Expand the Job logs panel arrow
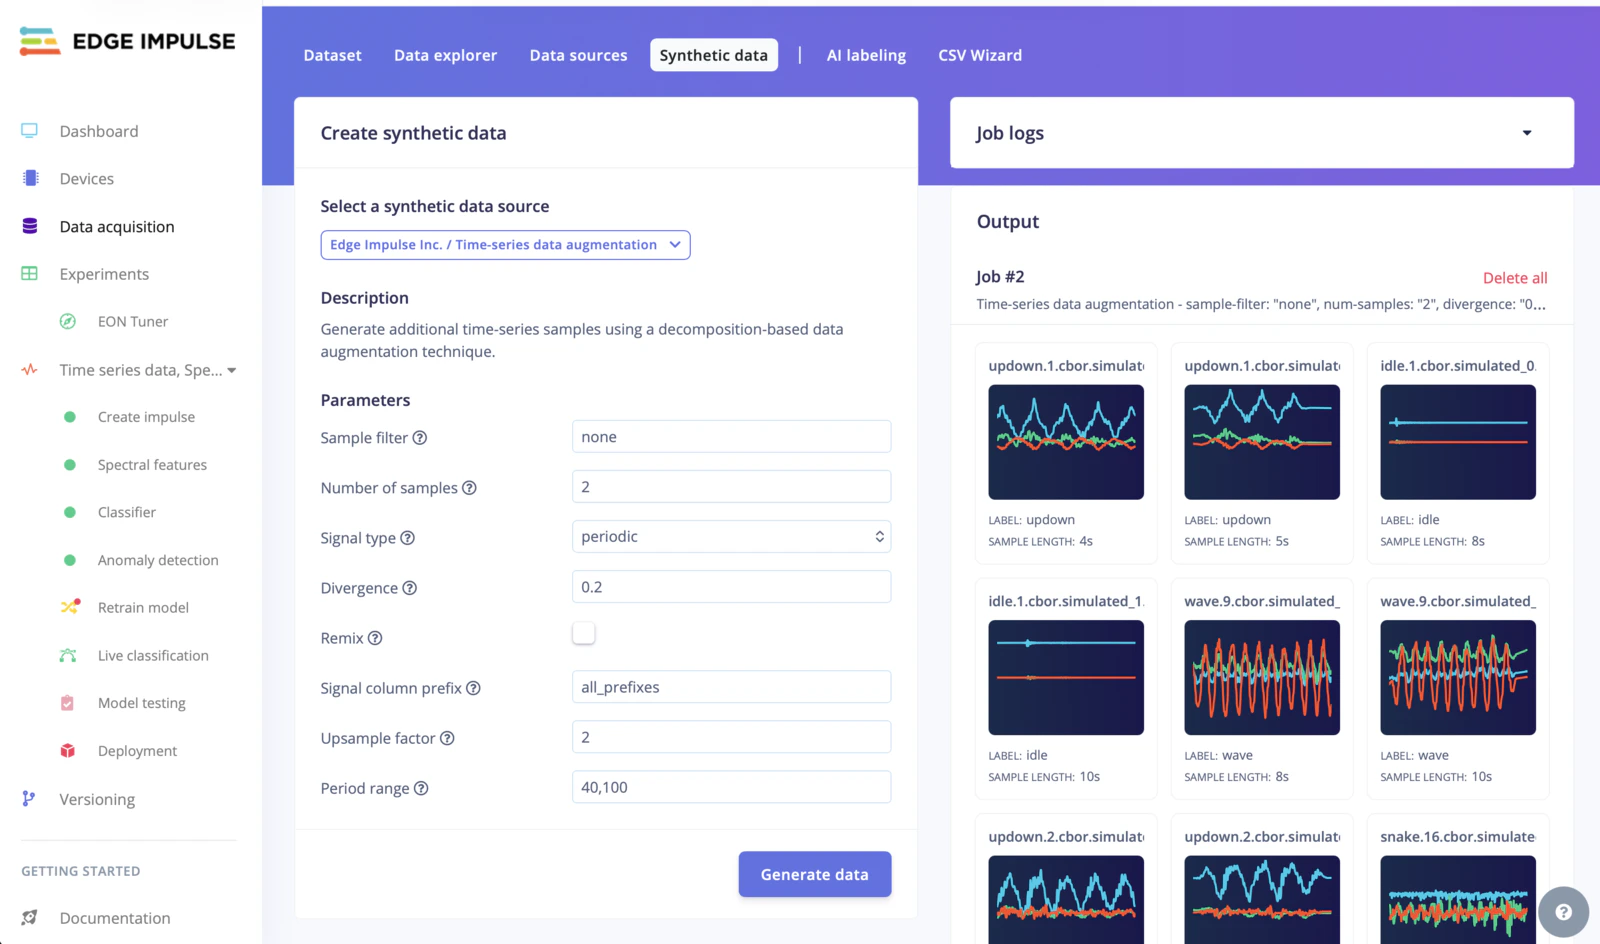Screen dimensions: 1600x944 (x=1526, y=133)
